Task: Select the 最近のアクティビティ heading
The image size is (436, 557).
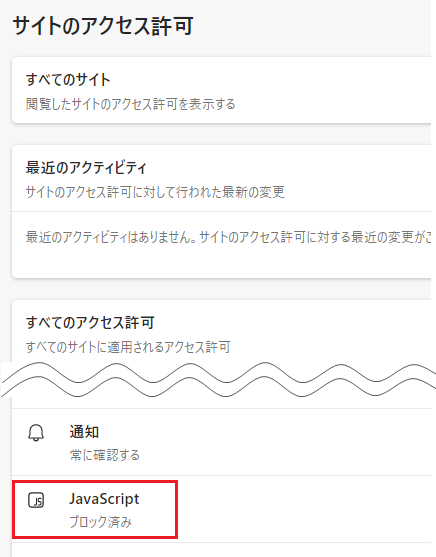Action: pos(86,167)
